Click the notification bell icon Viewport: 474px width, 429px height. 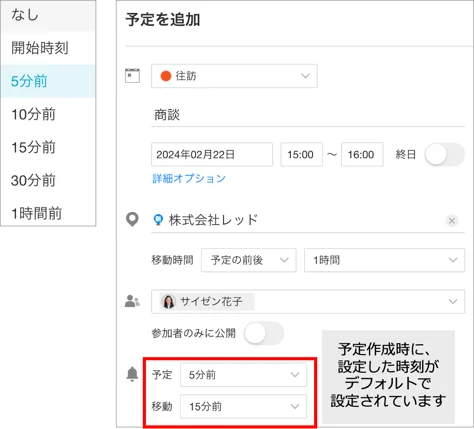coord(132,374)
